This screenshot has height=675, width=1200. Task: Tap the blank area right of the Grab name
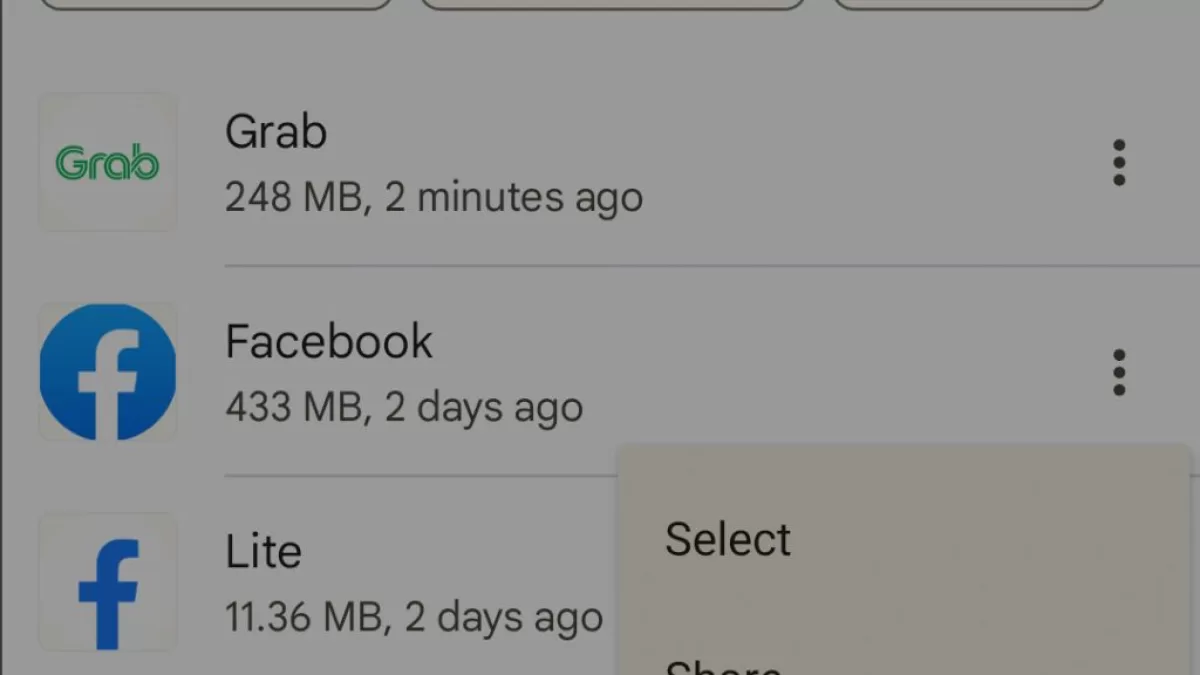700,132
